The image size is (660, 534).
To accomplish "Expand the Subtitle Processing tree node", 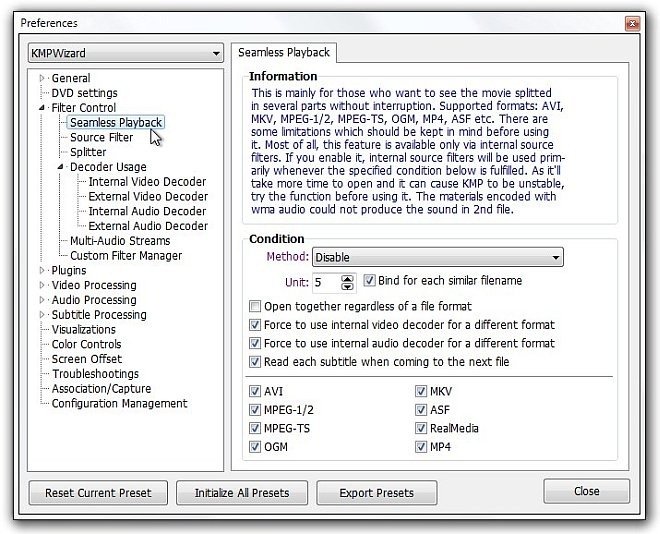I will [42, 315].
